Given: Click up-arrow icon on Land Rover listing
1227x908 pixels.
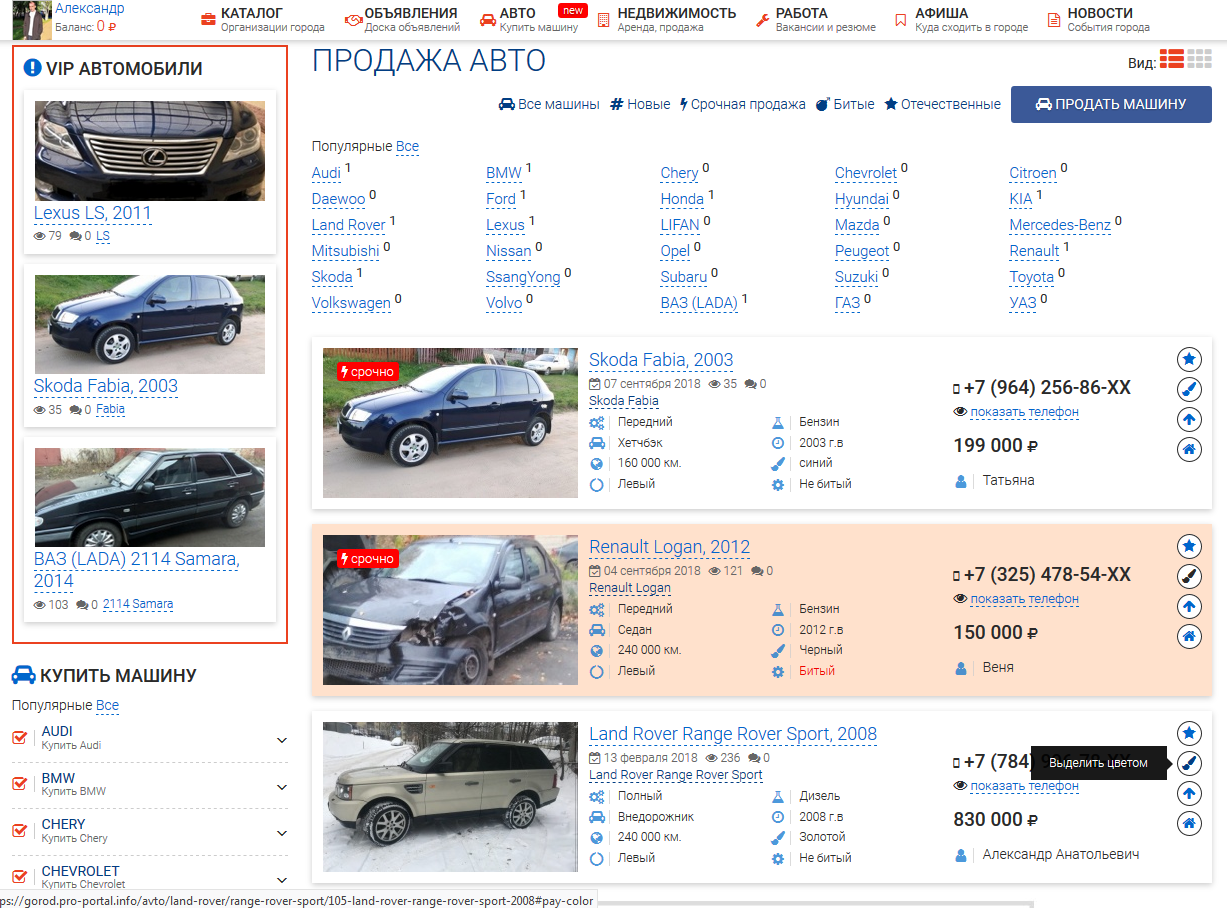Looking at the screenshot, I should click(1189, 794).
